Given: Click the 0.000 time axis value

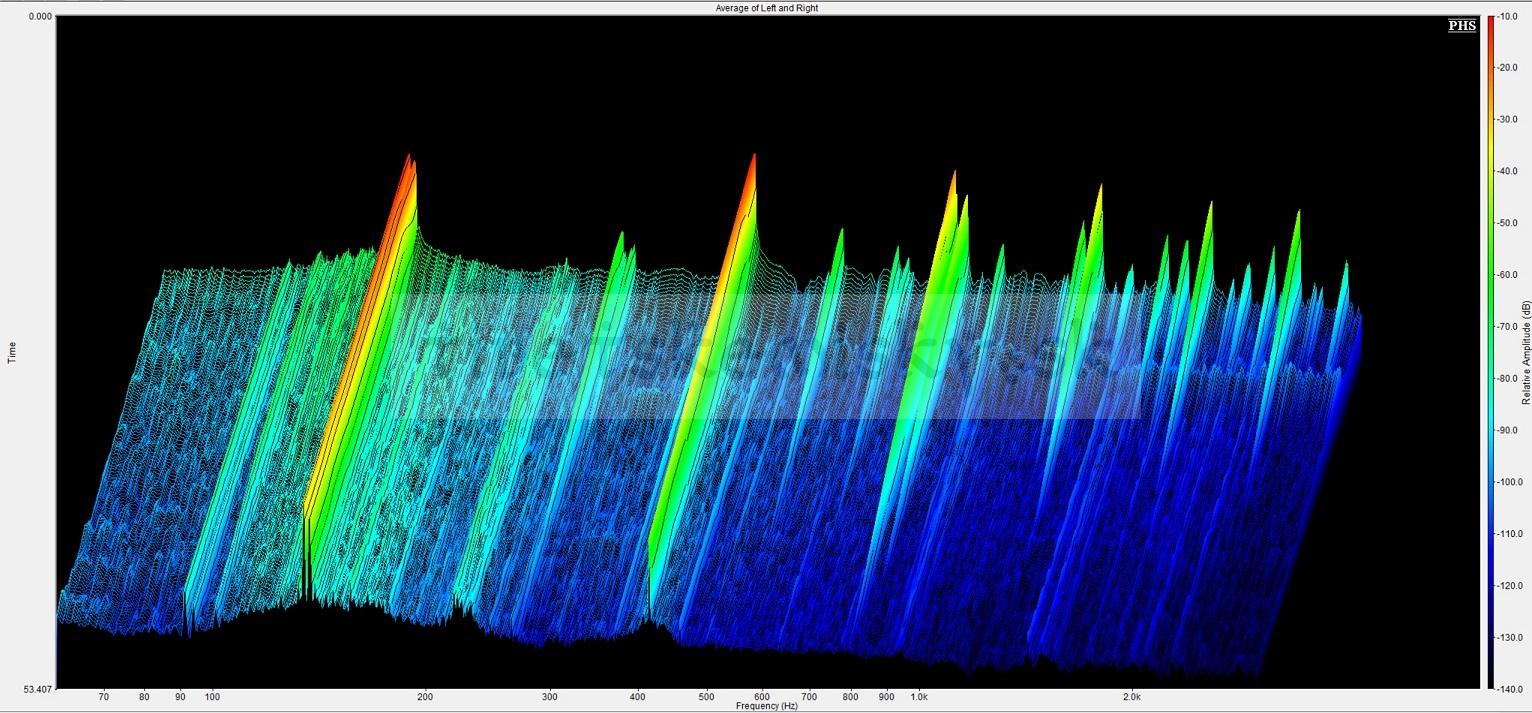Looking at the screenshot, I should [x=40, y=17].
